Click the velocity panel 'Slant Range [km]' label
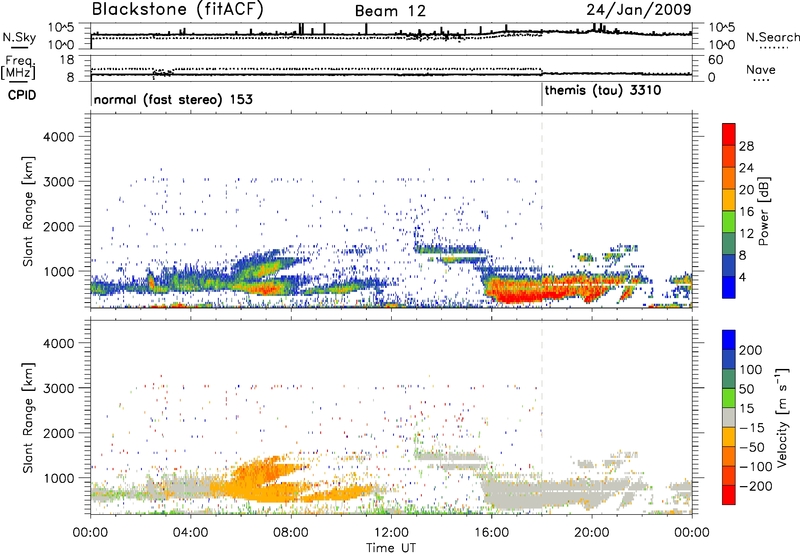The height and width of the screenshot is (554, 800). (x=28, y=417)
